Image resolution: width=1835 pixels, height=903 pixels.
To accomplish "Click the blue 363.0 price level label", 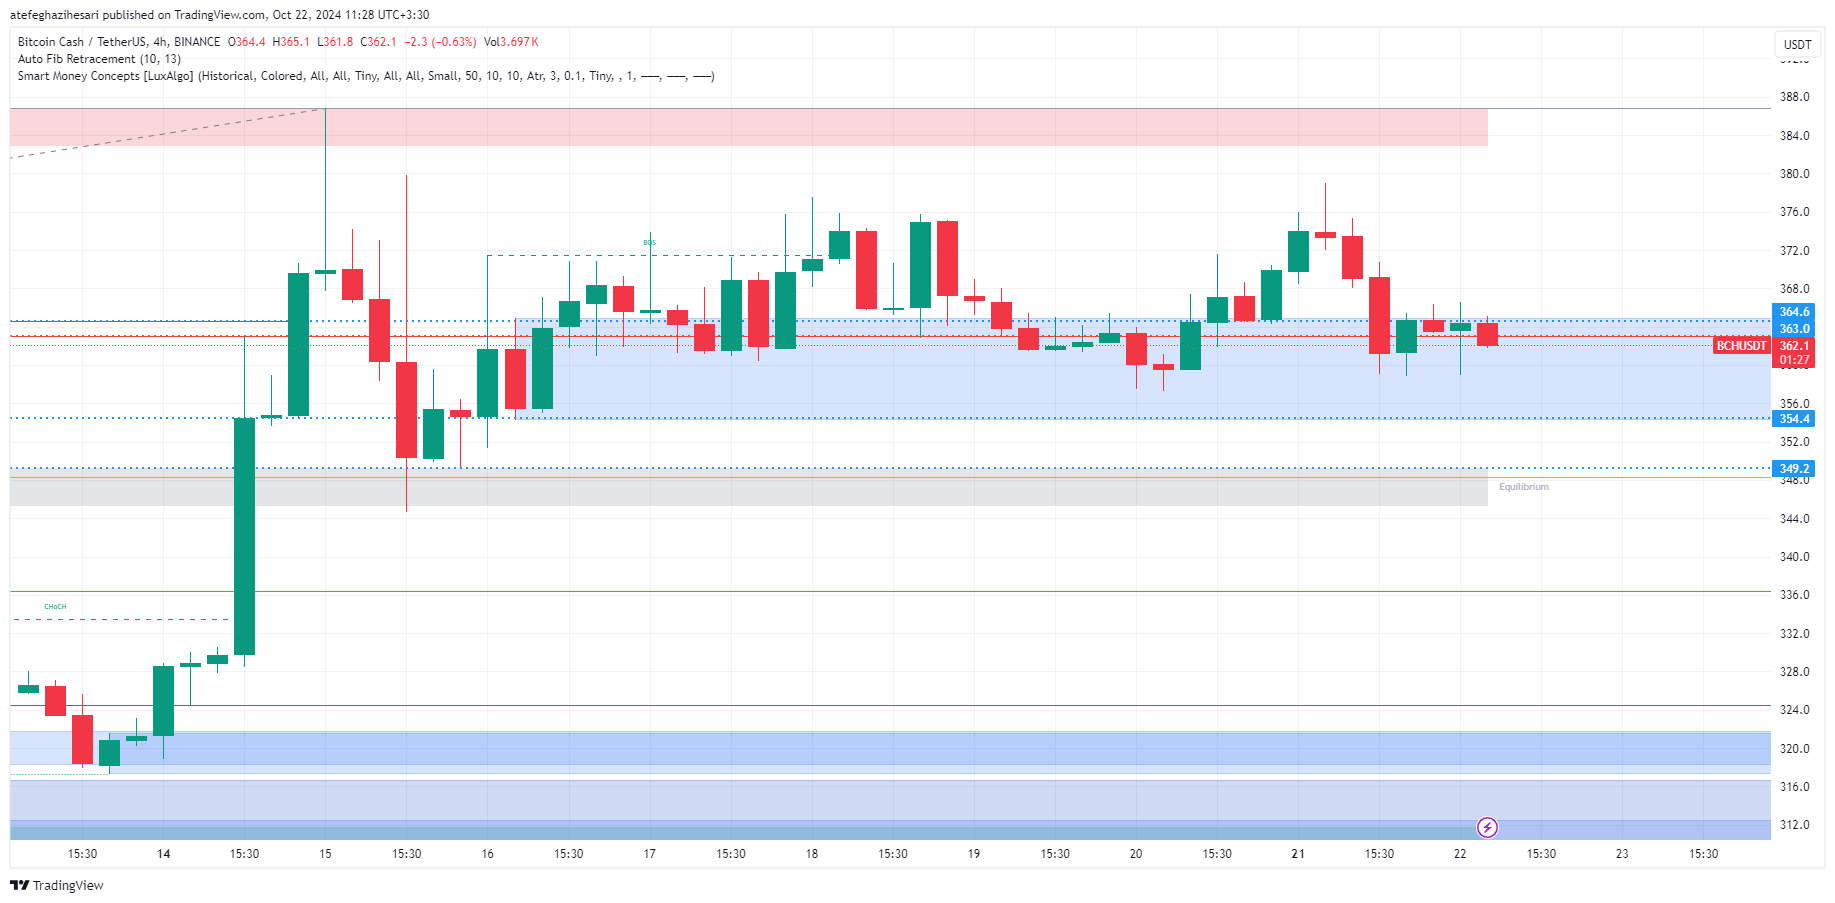I will [1794, 329].
